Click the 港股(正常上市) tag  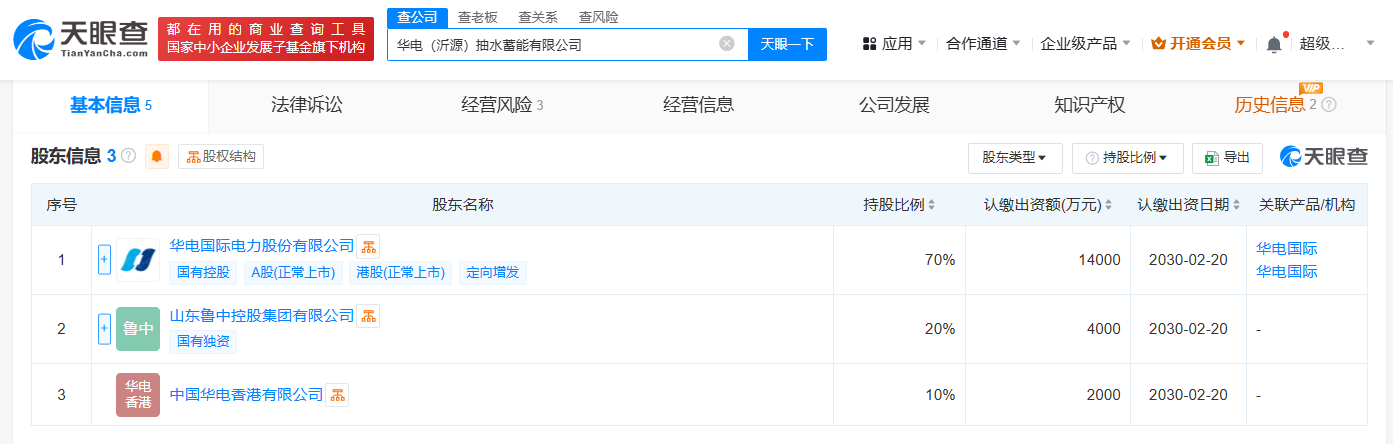[x=400, y=272]
